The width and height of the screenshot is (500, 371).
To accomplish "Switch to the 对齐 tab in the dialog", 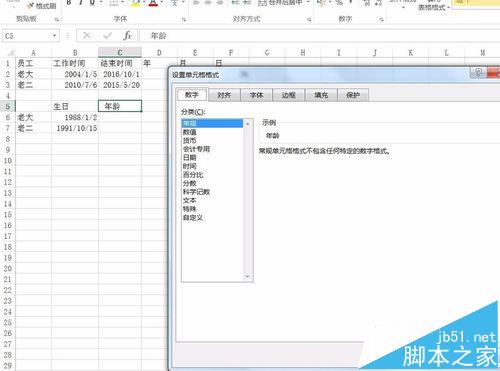I will coord(224,95).
